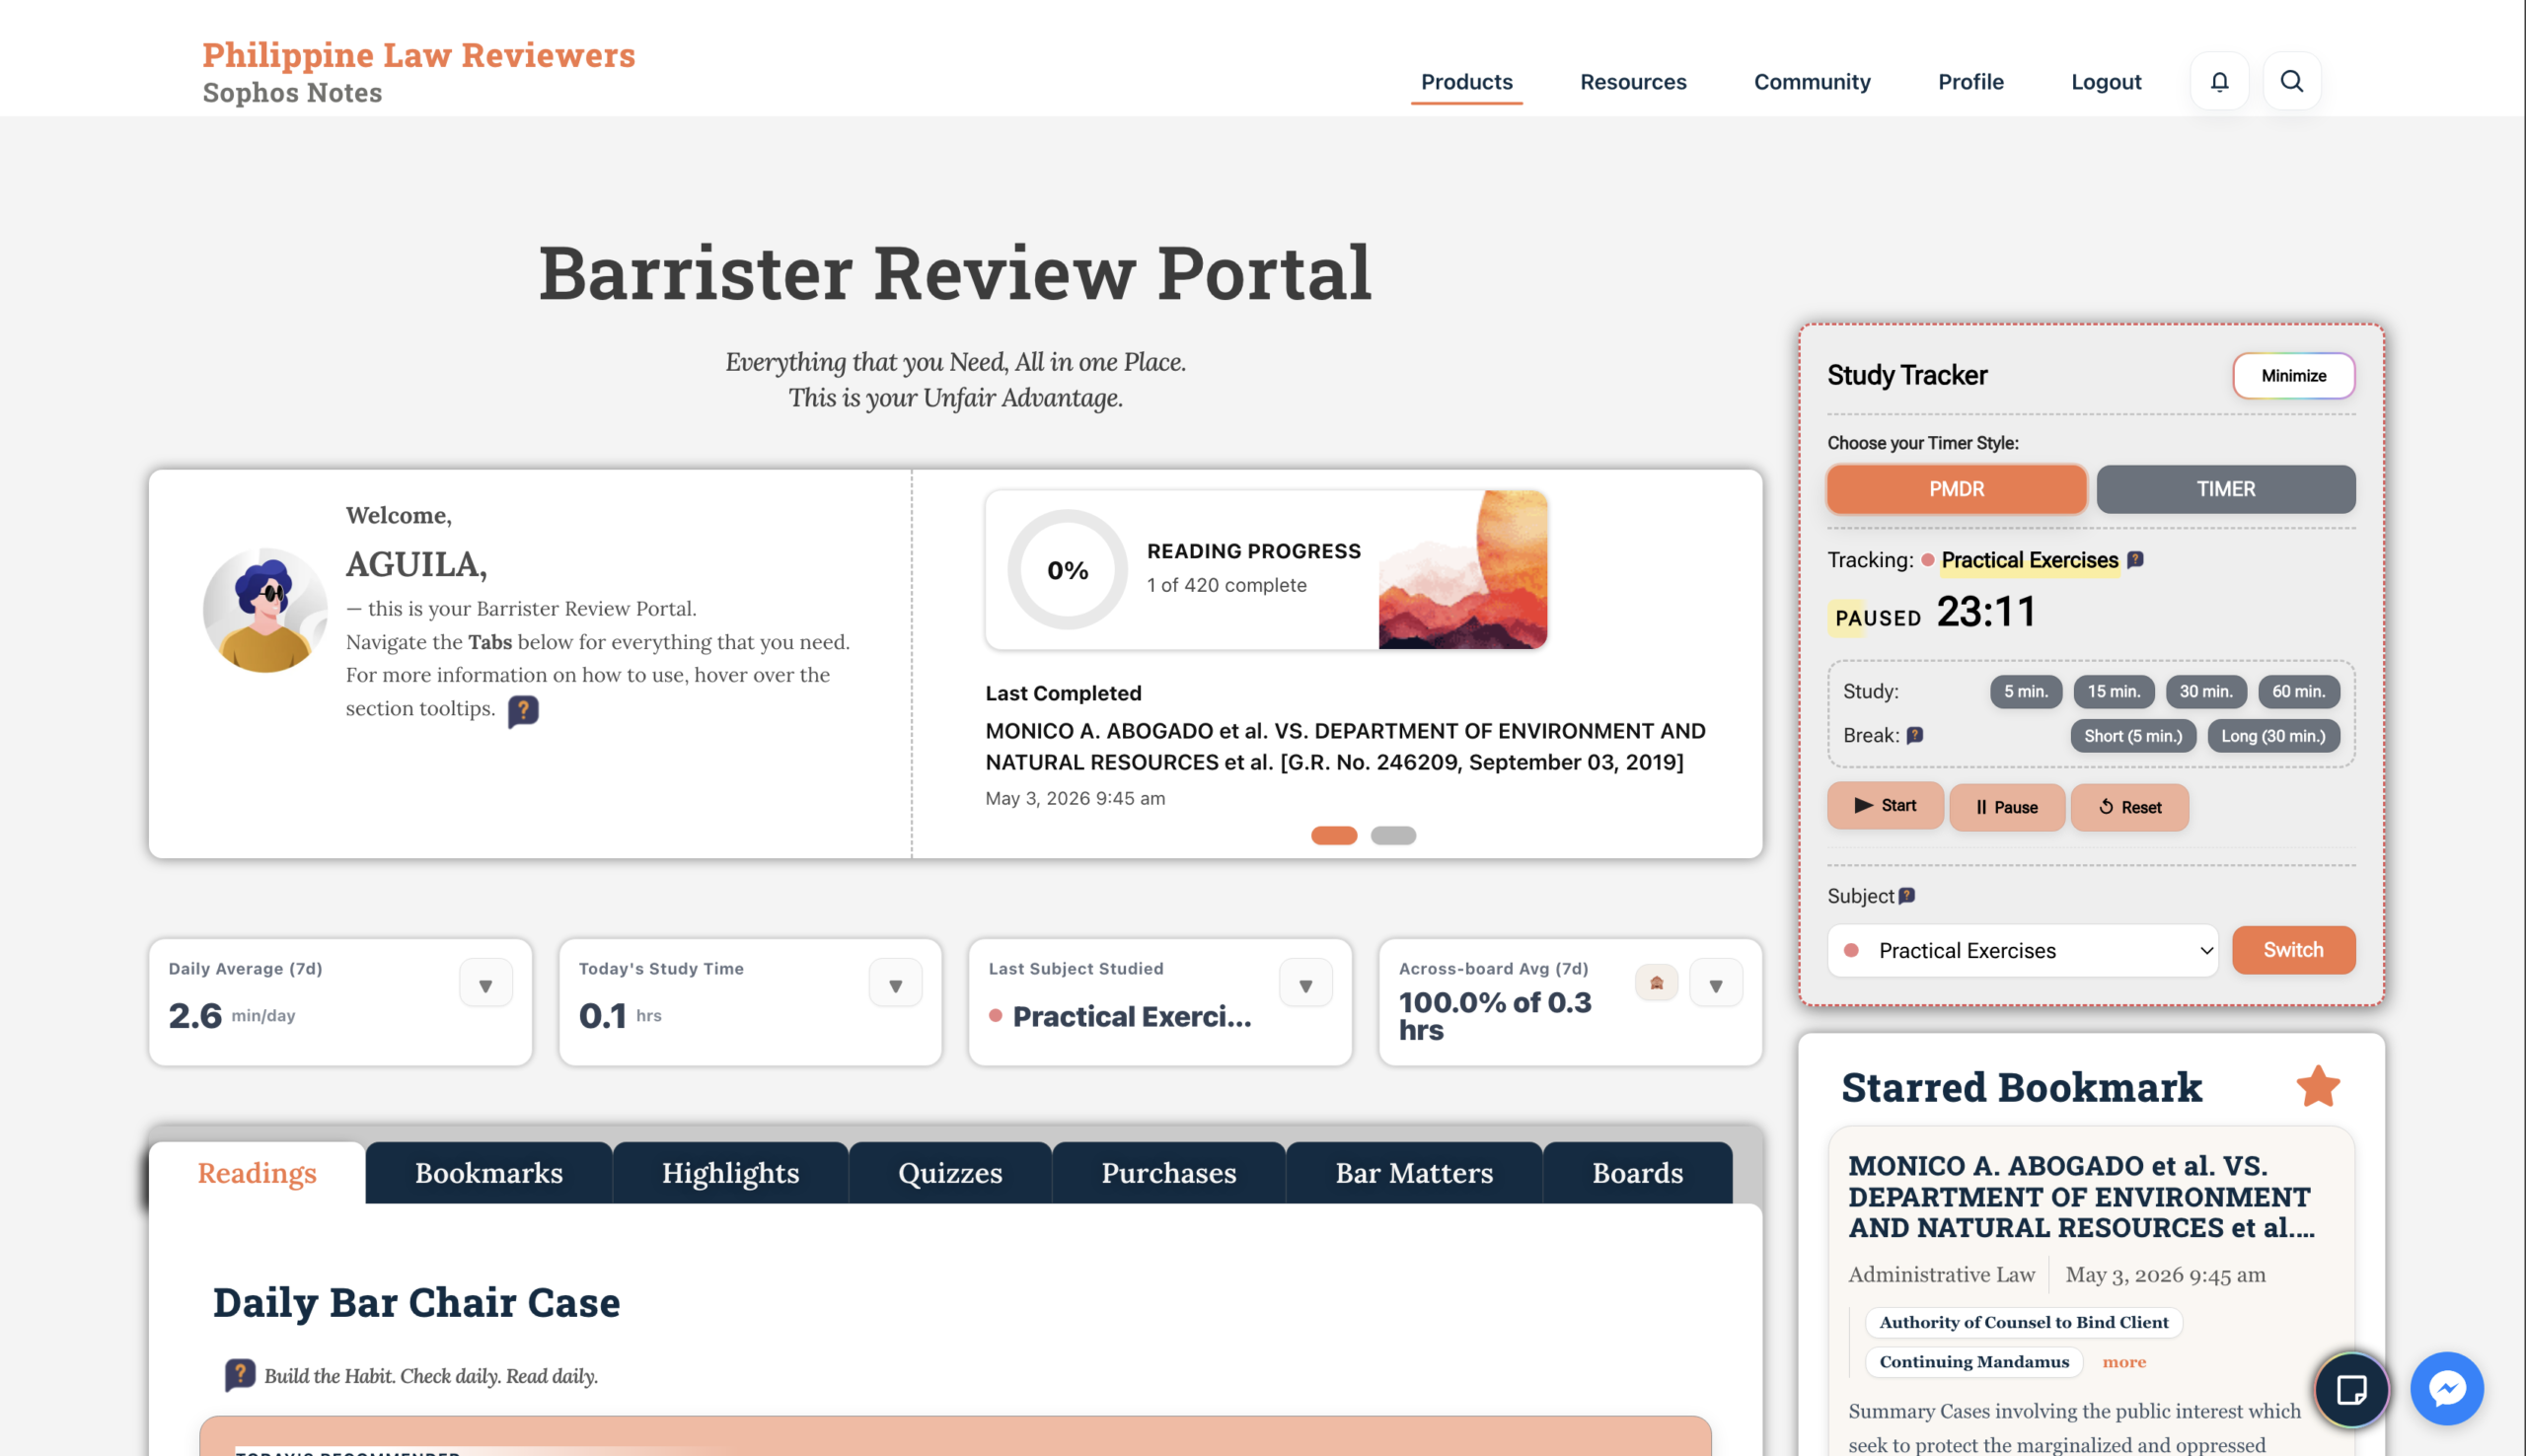Screen dimensions: 2526x1456
Task: Open the Community menu
Action: [1811, 82]
